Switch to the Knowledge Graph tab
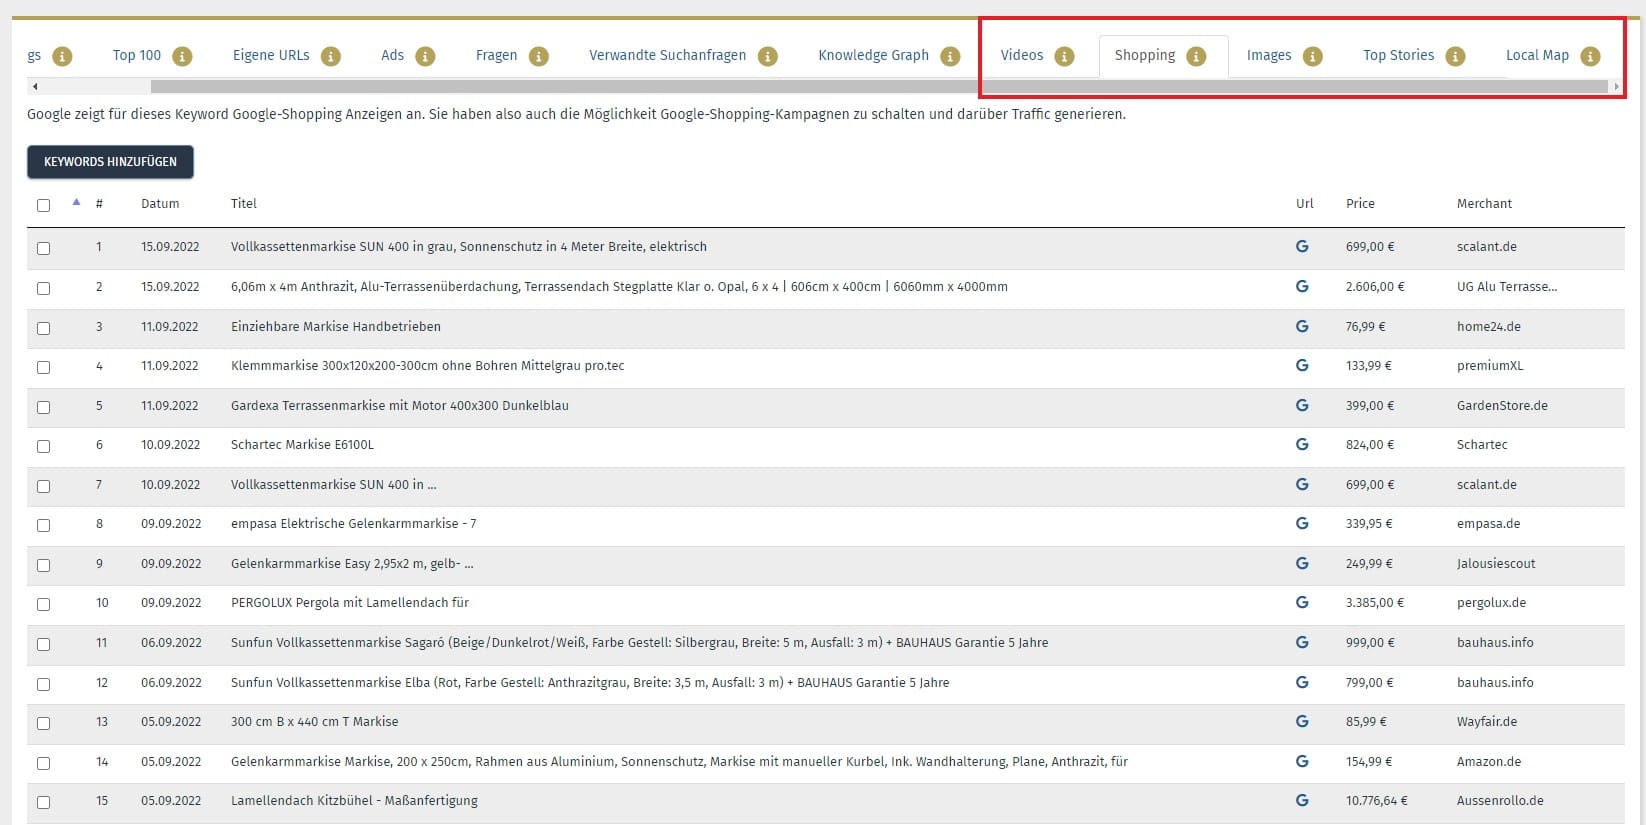Screen dimensions: 1646x825 873,55
